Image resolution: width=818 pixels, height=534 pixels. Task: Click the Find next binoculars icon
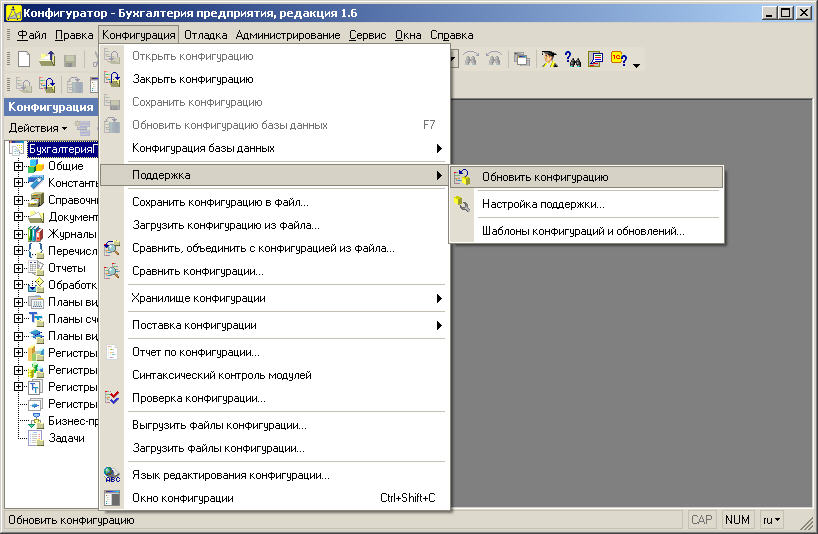point(471,59)
